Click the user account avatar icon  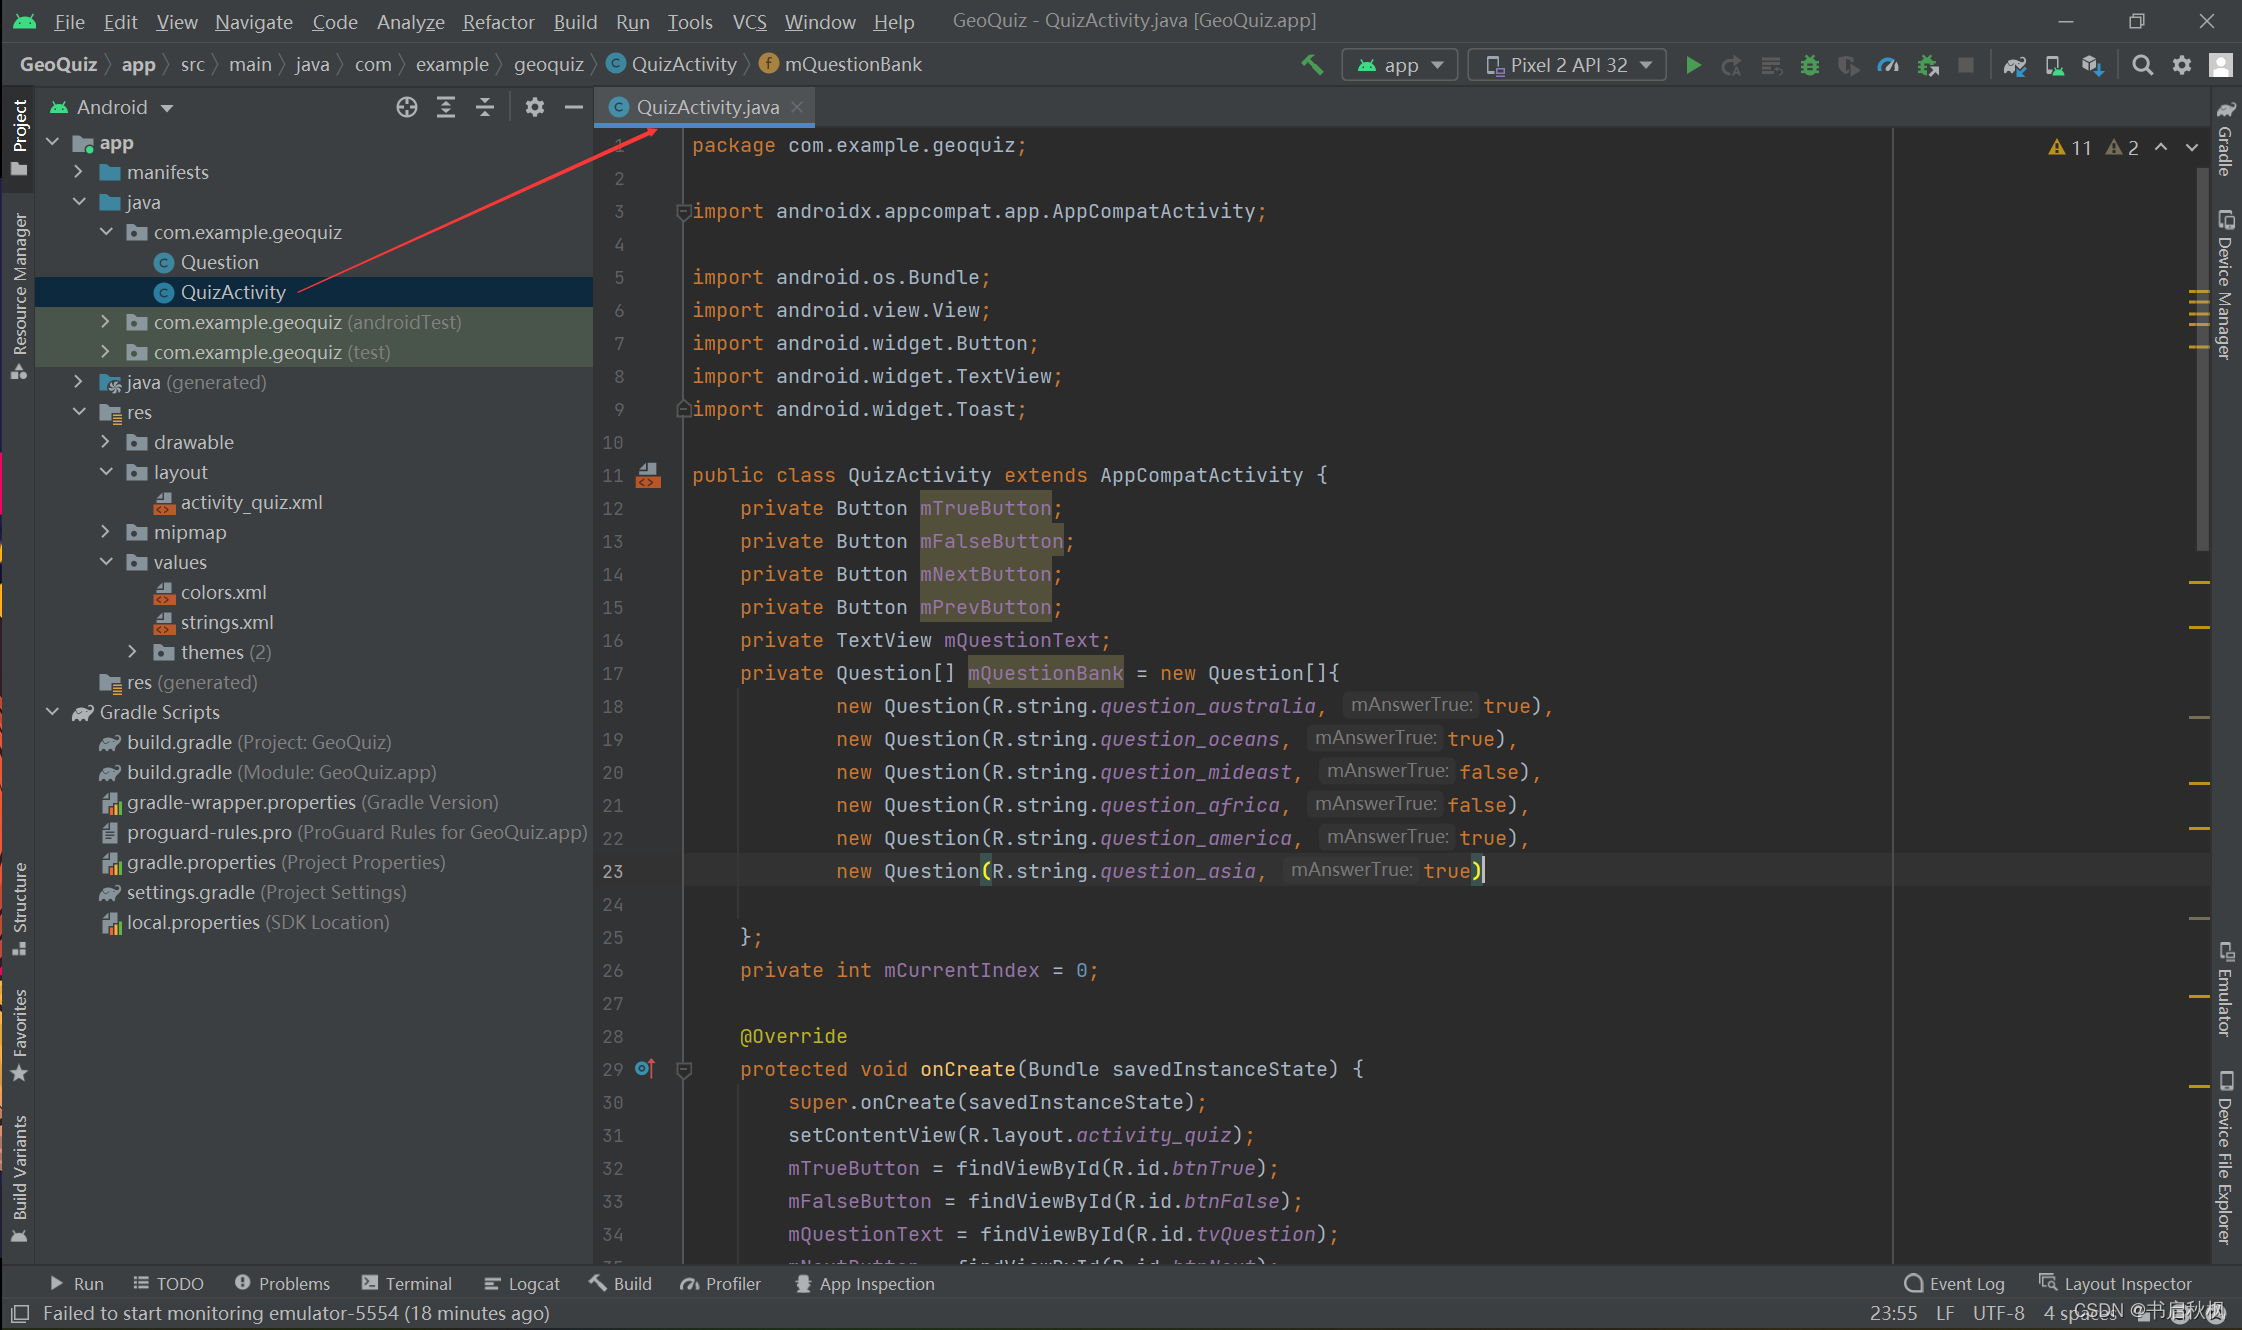(2220, 65)
